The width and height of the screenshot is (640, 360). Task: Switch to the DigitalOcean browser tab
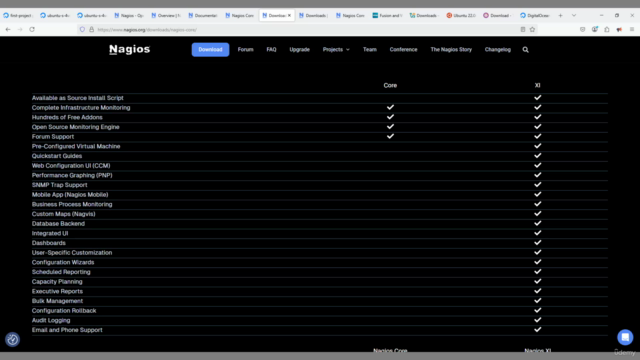click(535, 16)
